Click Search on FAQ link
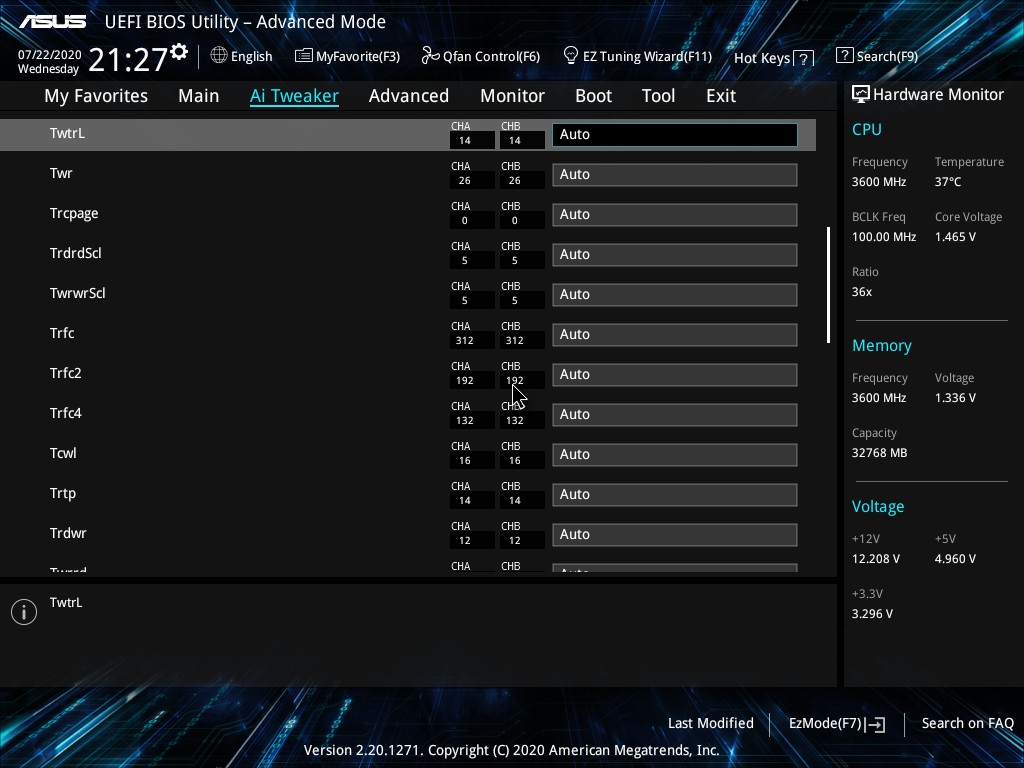 [967, 724]
